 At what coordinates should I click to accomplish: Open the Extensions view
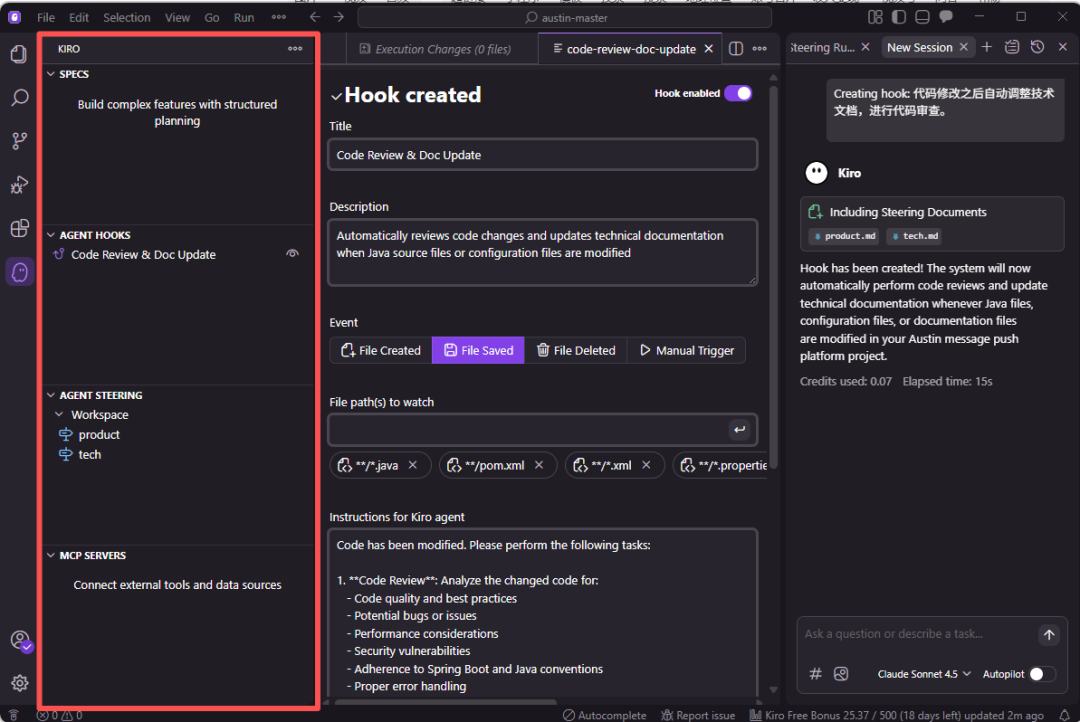19,228
